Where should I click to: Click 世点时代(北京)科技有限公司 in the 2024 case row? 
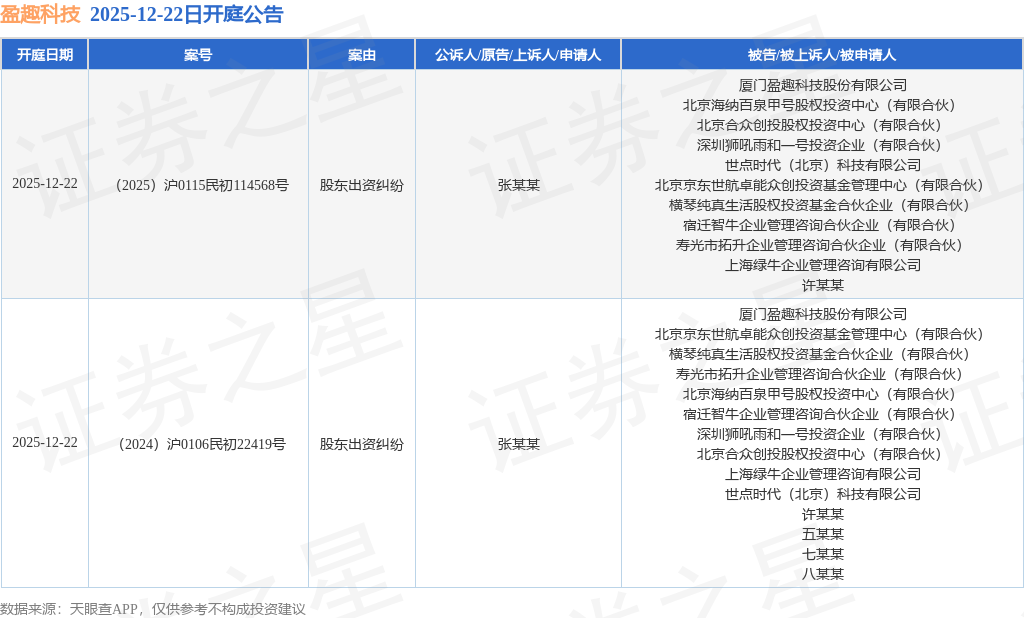coord(822,494)
